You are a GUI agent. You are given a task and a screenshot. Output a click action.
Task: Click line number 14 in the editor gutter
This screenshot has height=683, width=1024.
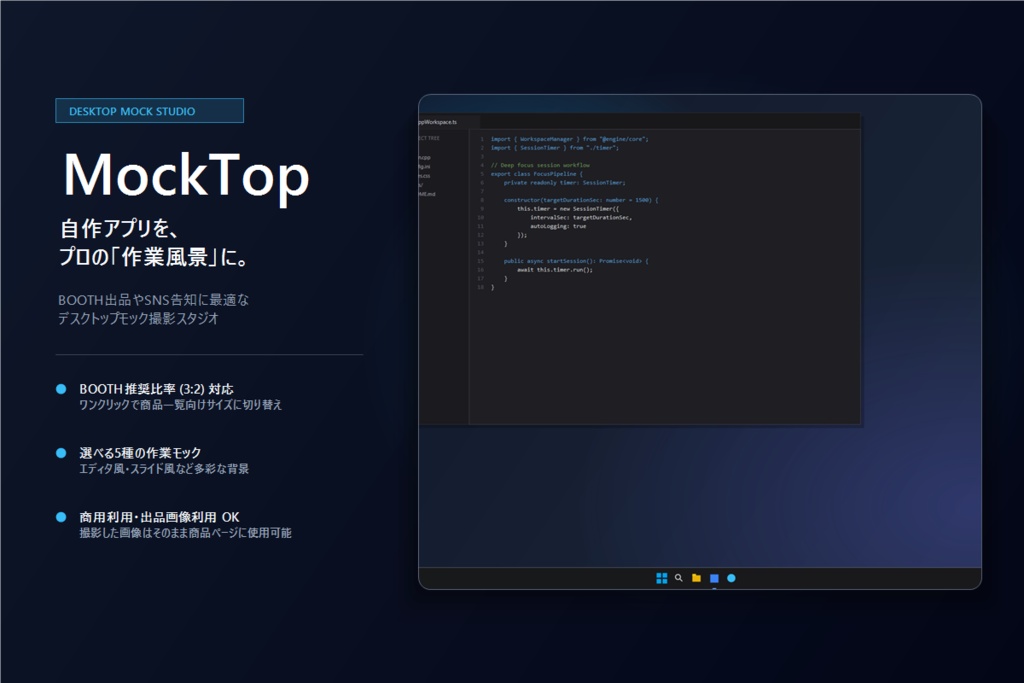pos(481,252)
